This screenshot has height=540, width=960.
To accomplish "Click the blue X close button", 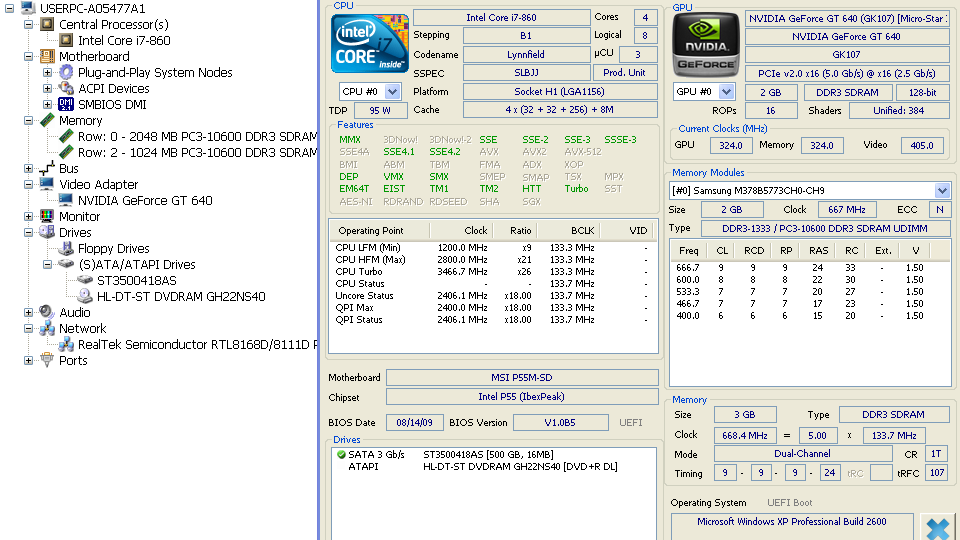I will click(937, 527).
